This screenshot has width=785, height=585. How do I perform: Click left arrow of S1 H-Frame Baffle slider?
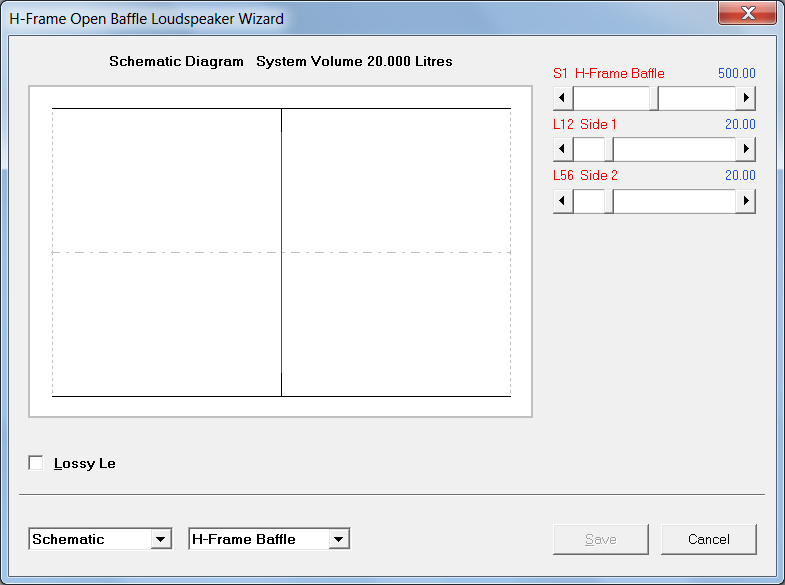(563, 98)
